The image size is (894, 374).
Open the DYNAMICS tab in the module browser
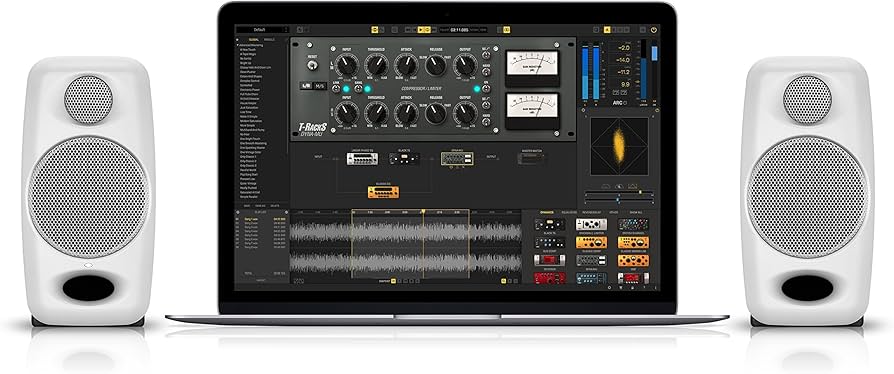[x=547, y=212]
